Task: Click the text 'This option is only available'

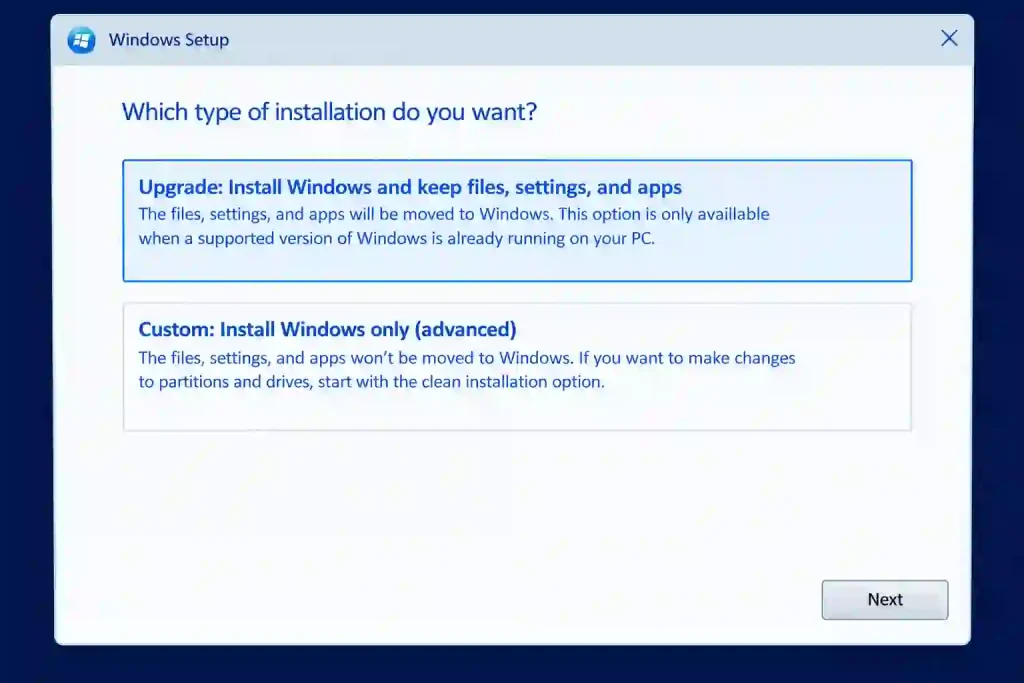Action: 664,214
